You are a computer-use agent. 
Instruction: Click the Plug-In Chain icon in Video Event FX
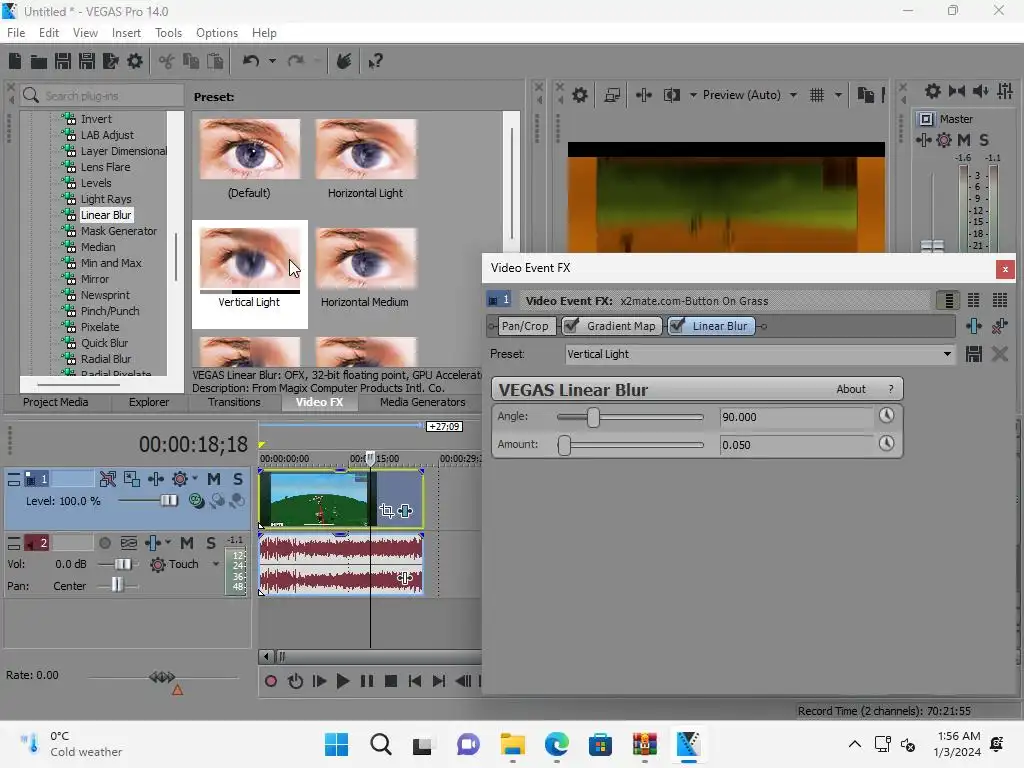click(973, 326)
